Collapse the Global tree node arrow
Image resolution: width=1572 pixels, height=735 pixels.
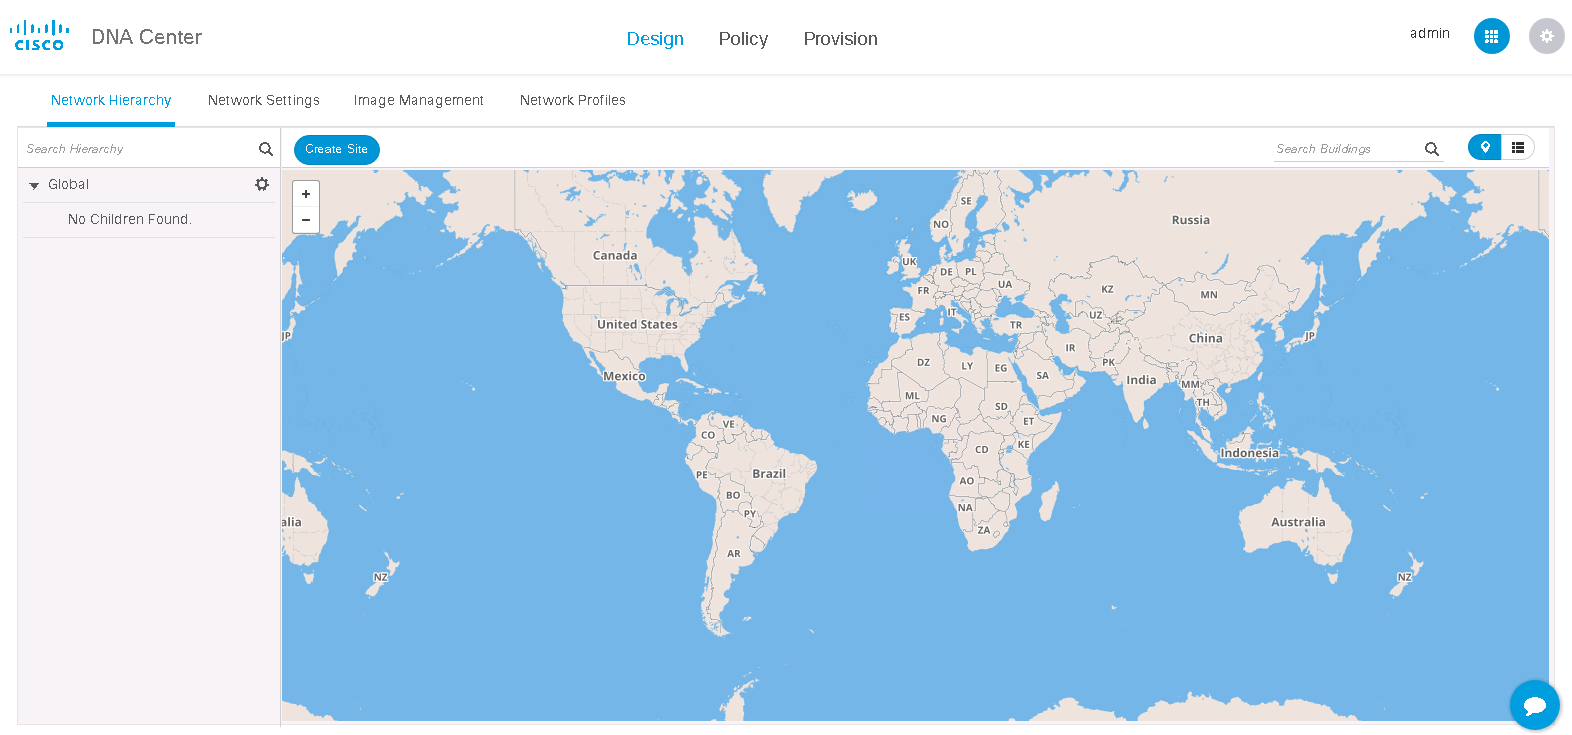[34, 185]
